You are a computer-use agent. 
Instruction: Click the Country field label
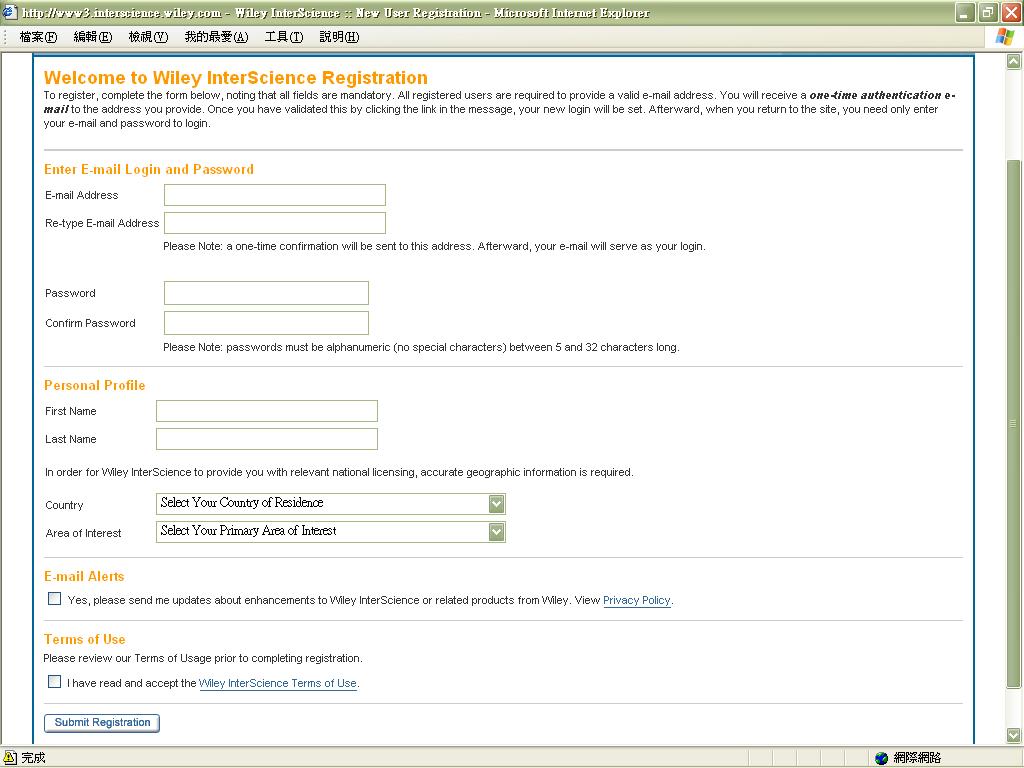tap(64, 505)
